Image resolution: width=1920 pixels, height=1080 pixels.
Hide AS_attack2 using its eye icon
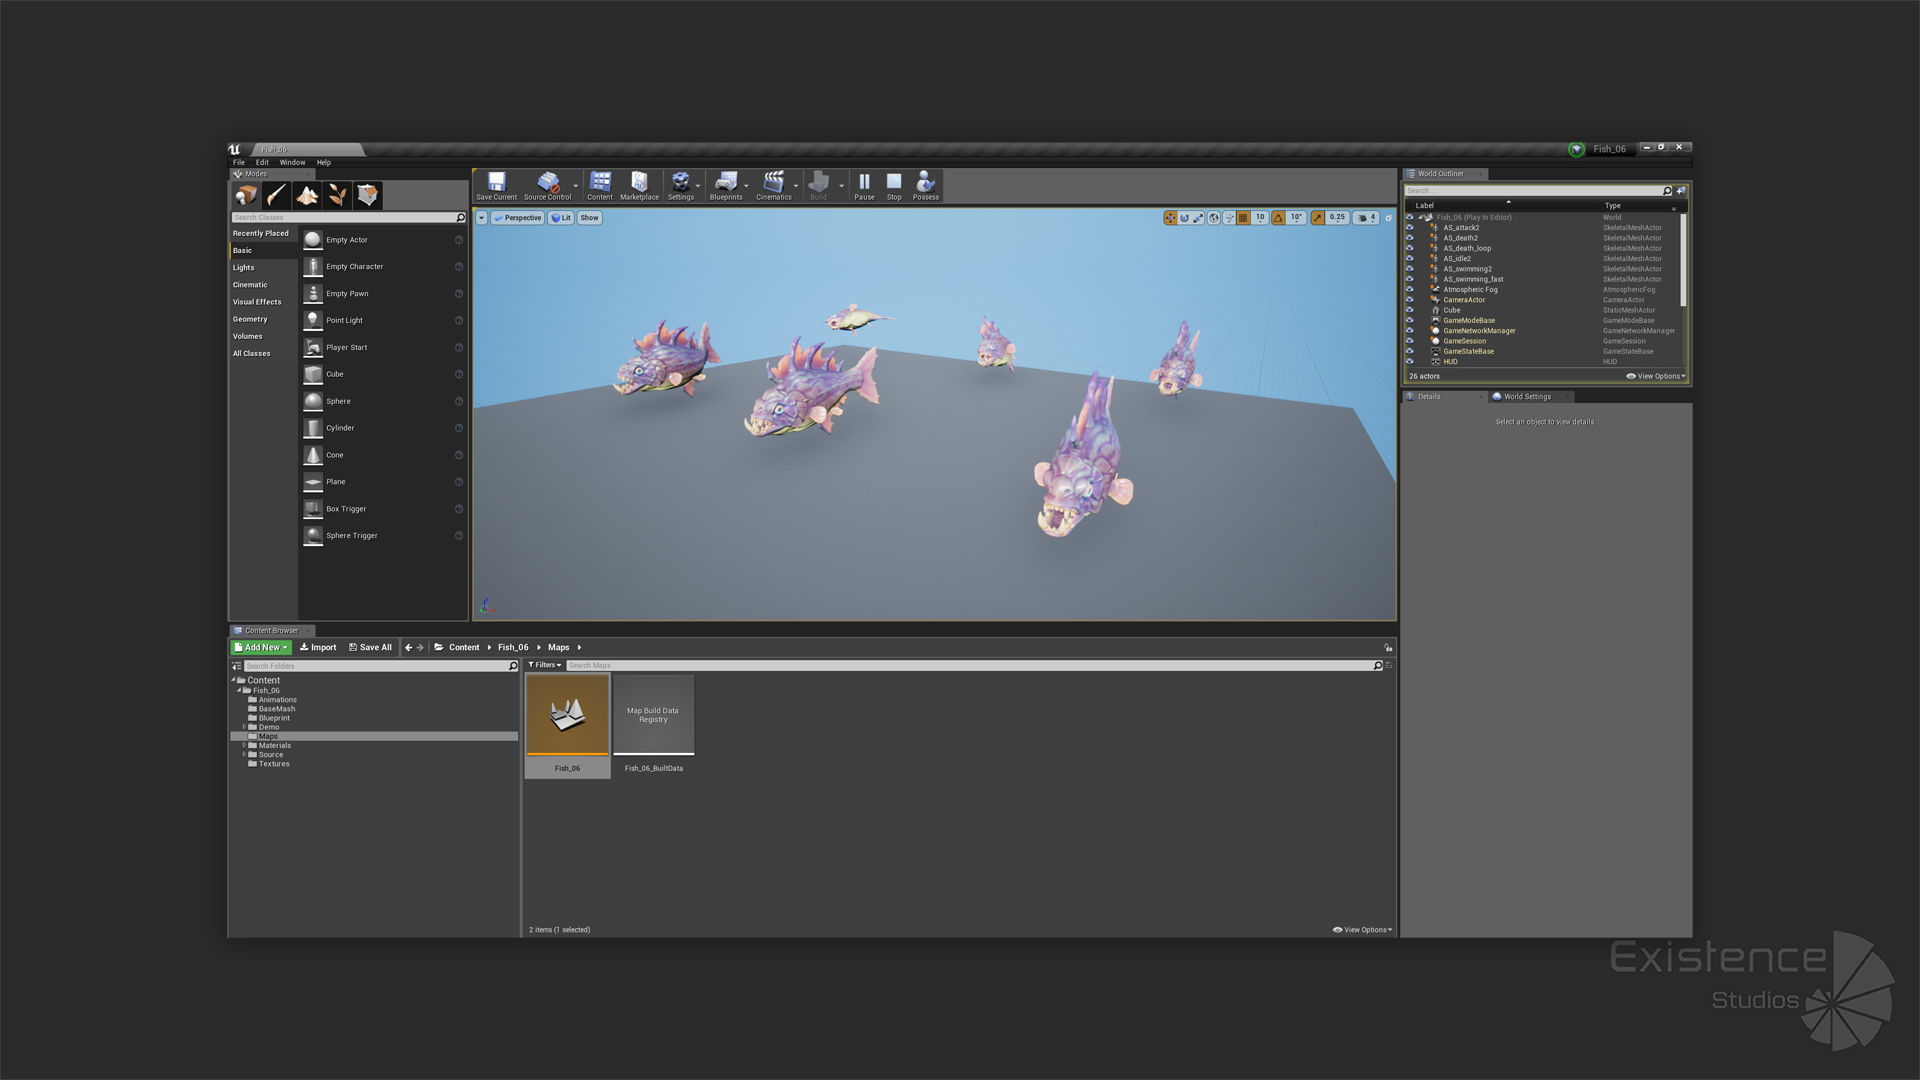(1410, 228)
